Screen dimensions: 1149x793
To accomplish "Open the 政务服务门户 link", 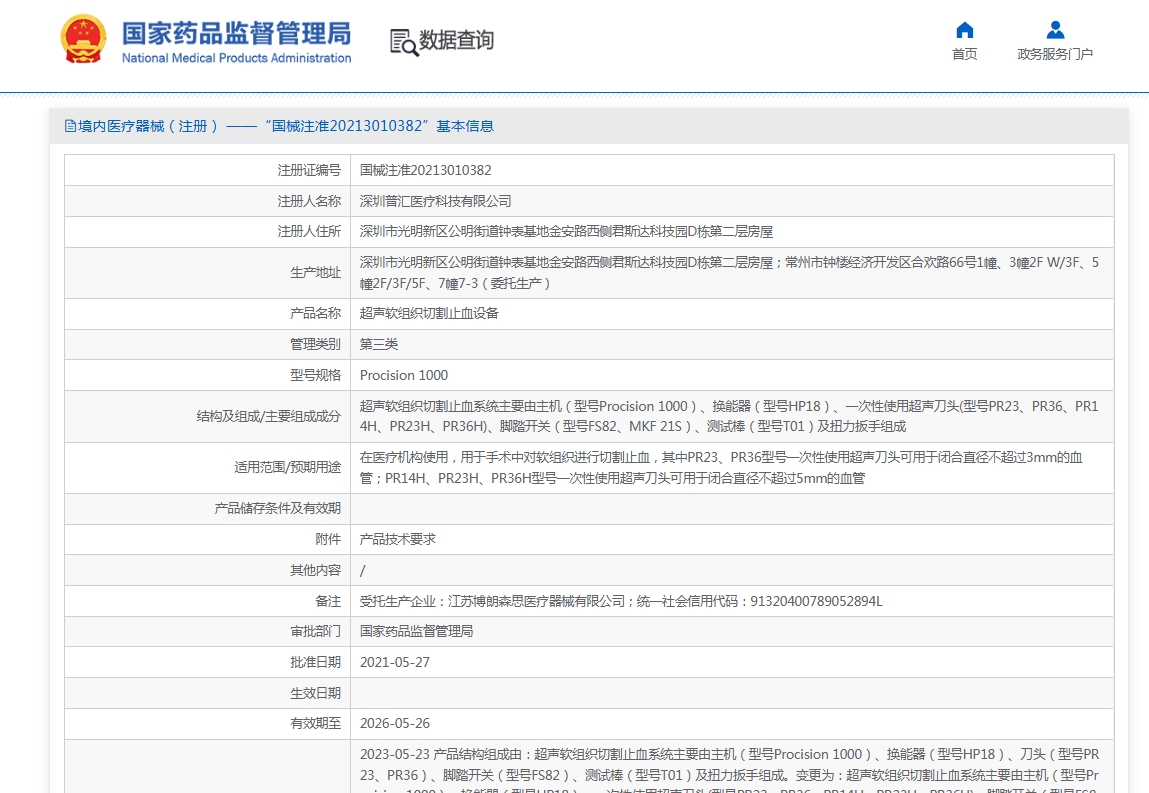I will (1054, 54).
